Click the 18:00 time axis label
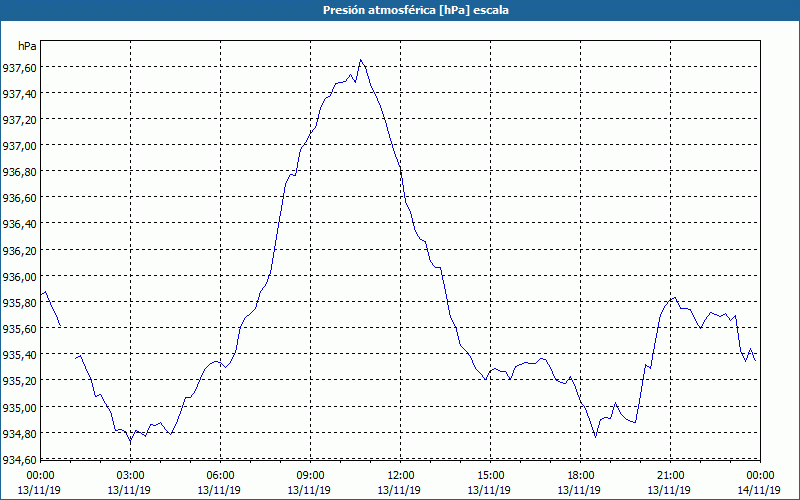Viewport: 800px width, 500px height. click(x=581, y=476)
